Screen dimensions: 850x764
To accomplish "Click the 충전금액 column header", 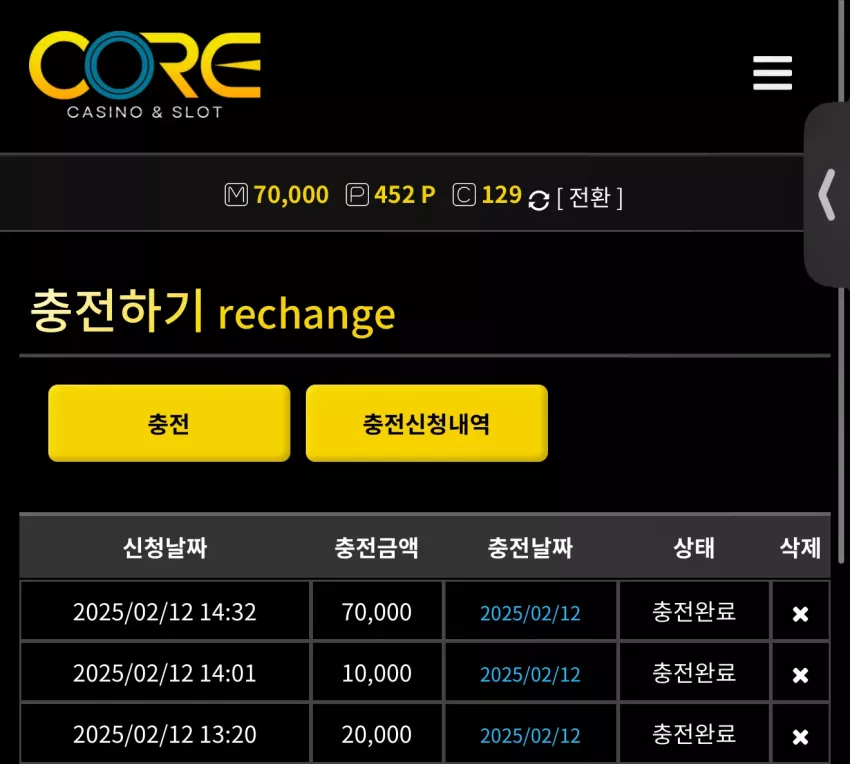I will click(376, 548).
